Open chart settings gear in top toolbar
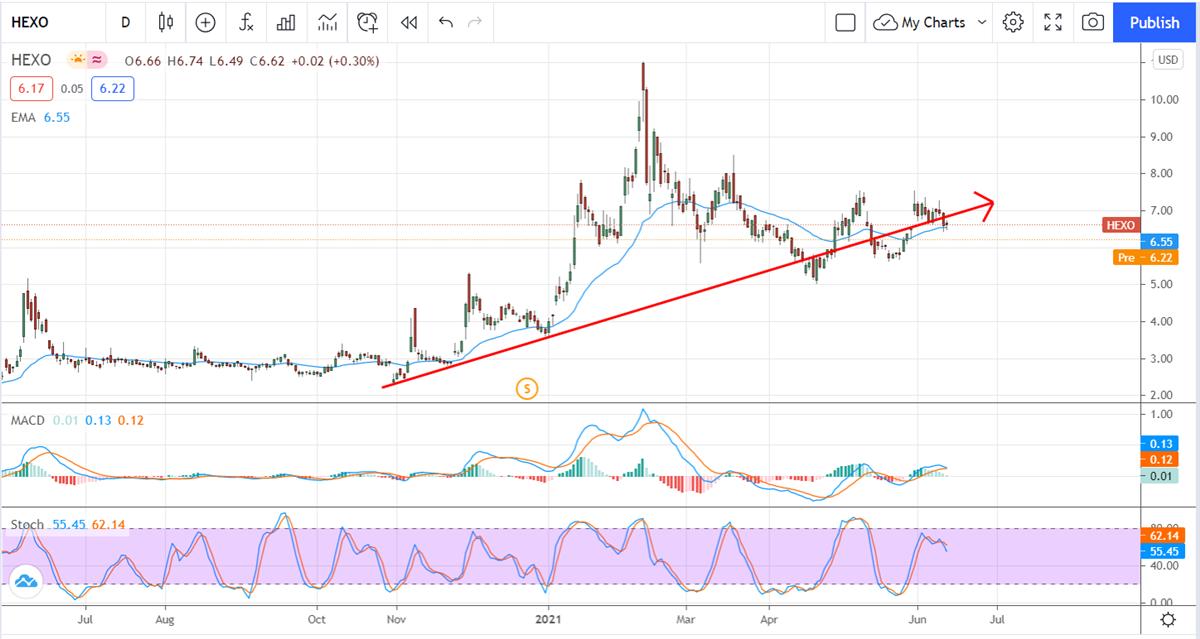1200x639 pixels. [x=1013, y=22]
